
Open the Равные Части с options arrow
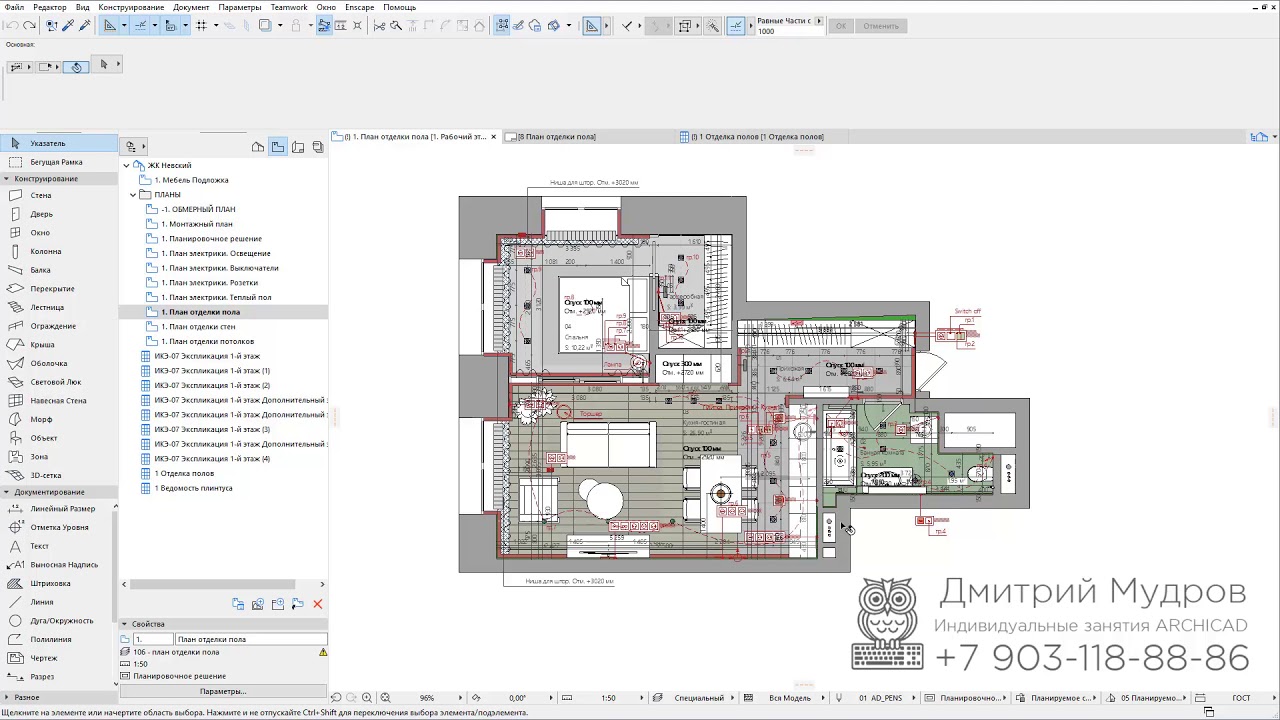tap(819, 20)
